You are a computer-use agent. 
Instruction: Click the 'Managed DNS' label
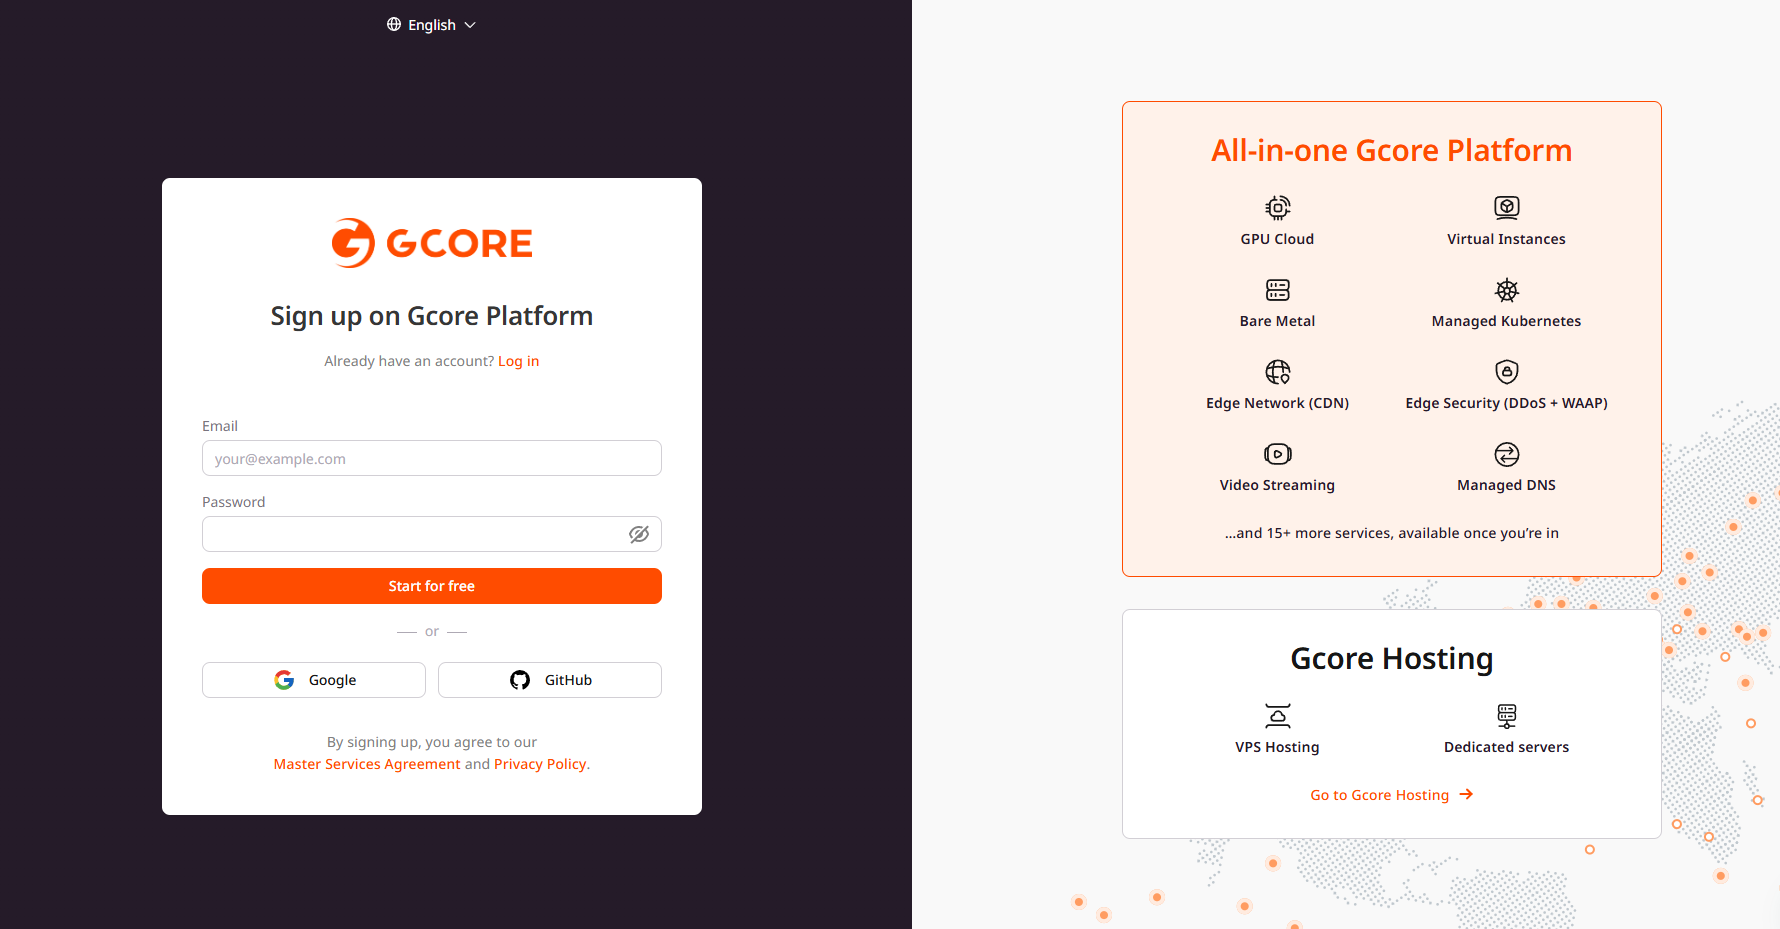click(x=1507, y=485)
